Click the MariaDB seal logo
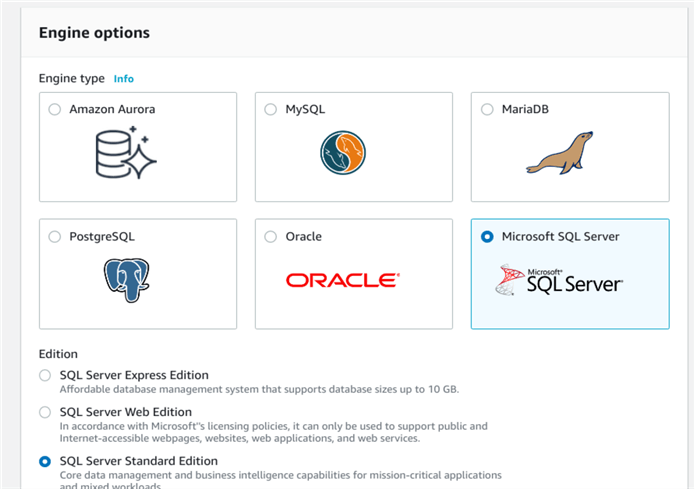This screenshot has width=695, height=489. pyautogui.click(x=559, y=153)
